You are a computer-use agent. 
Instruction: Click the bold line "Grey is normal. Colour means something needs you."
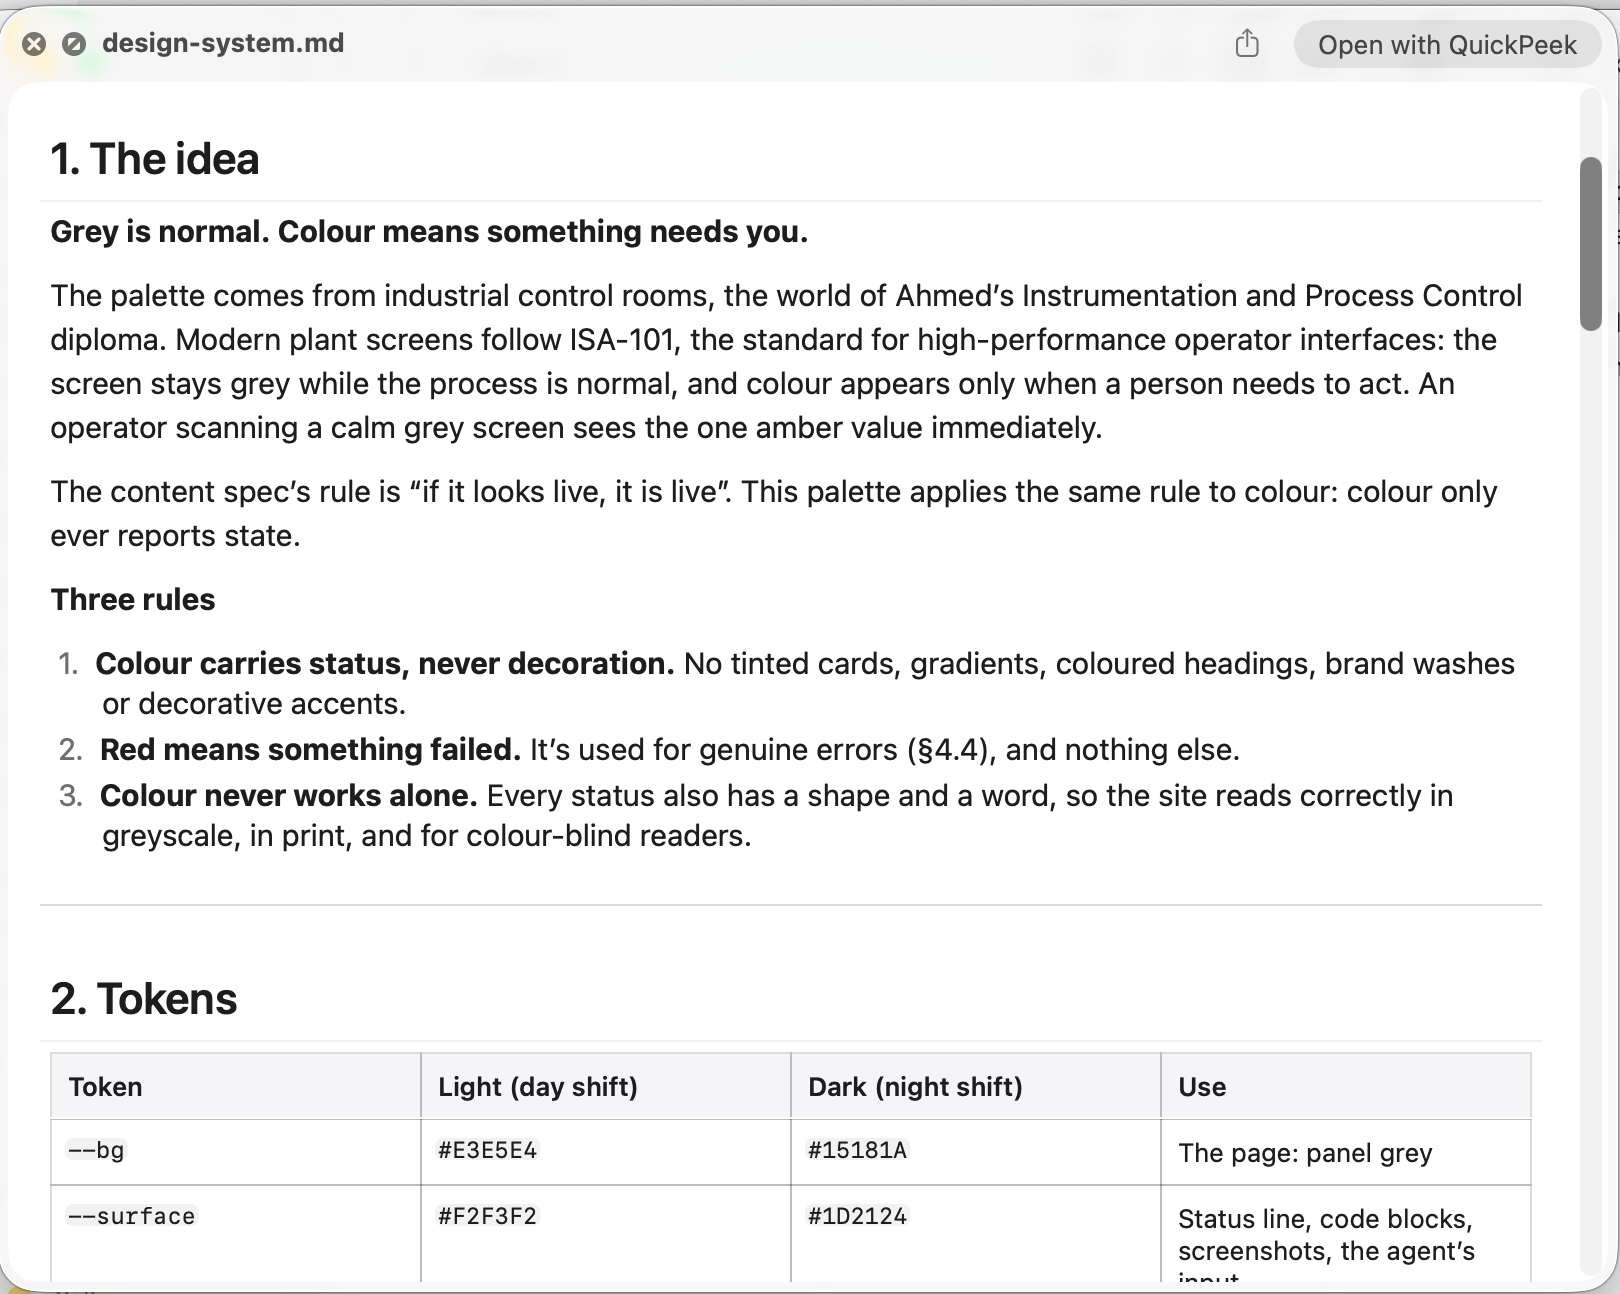click(x=429, y=232)
